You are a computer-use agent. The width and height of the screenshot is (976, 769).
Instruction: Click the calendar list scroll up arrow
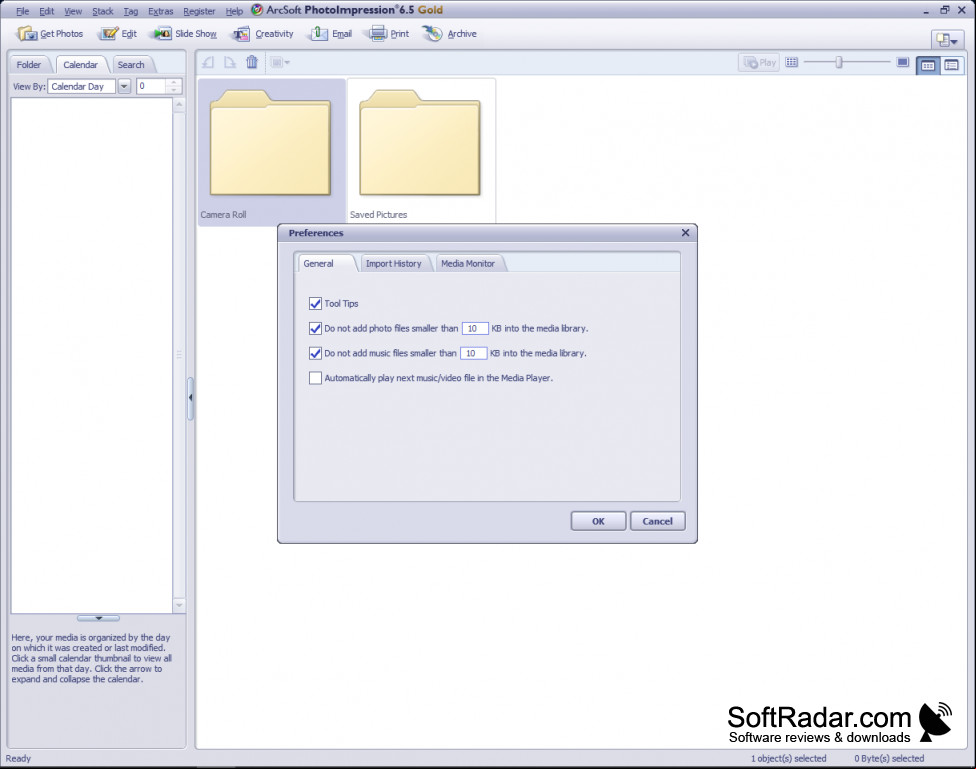click(x=179, y=105)
